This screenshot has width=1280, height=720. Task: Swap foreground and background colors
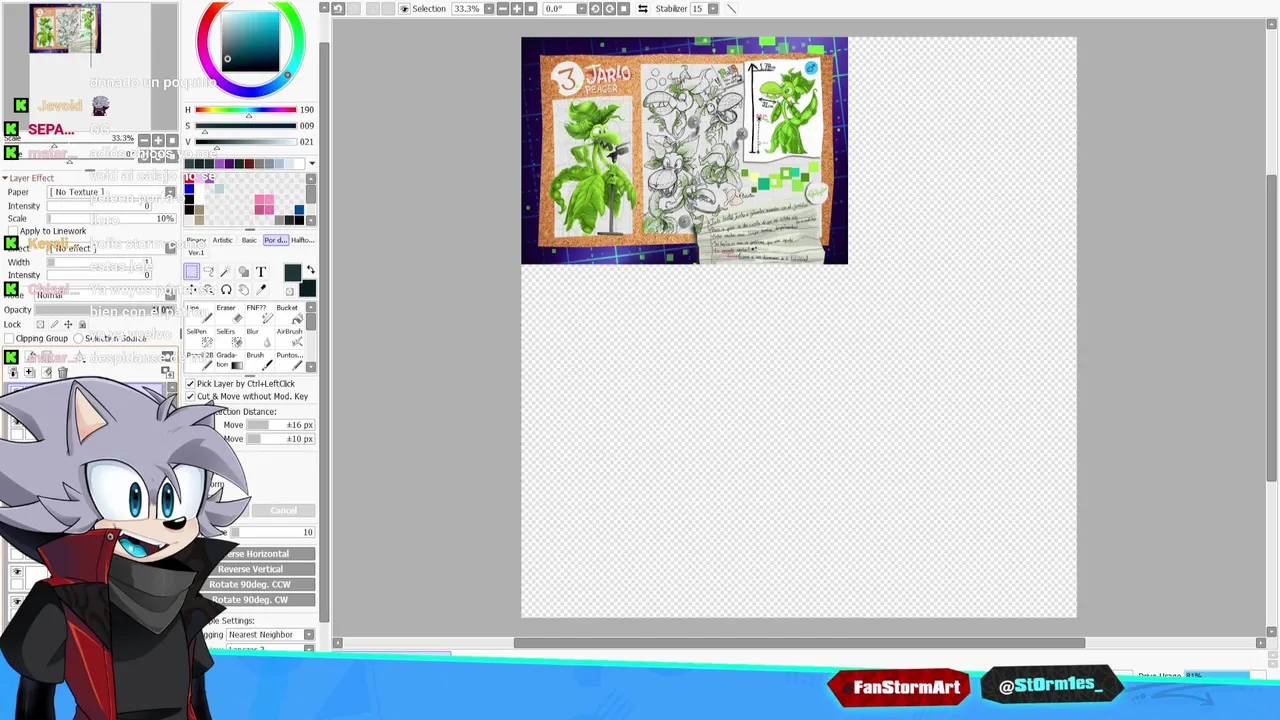coord(311,269)
